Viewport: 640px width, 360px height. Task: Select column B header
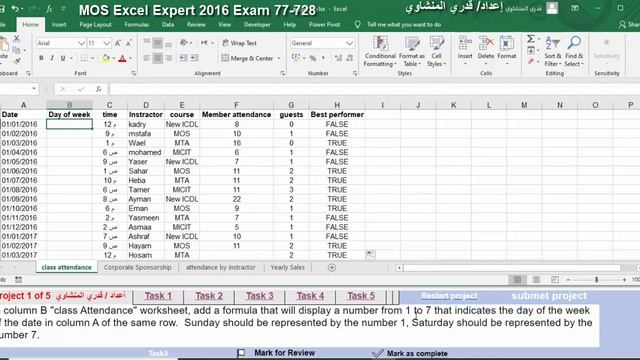click(x=69, y=105)
